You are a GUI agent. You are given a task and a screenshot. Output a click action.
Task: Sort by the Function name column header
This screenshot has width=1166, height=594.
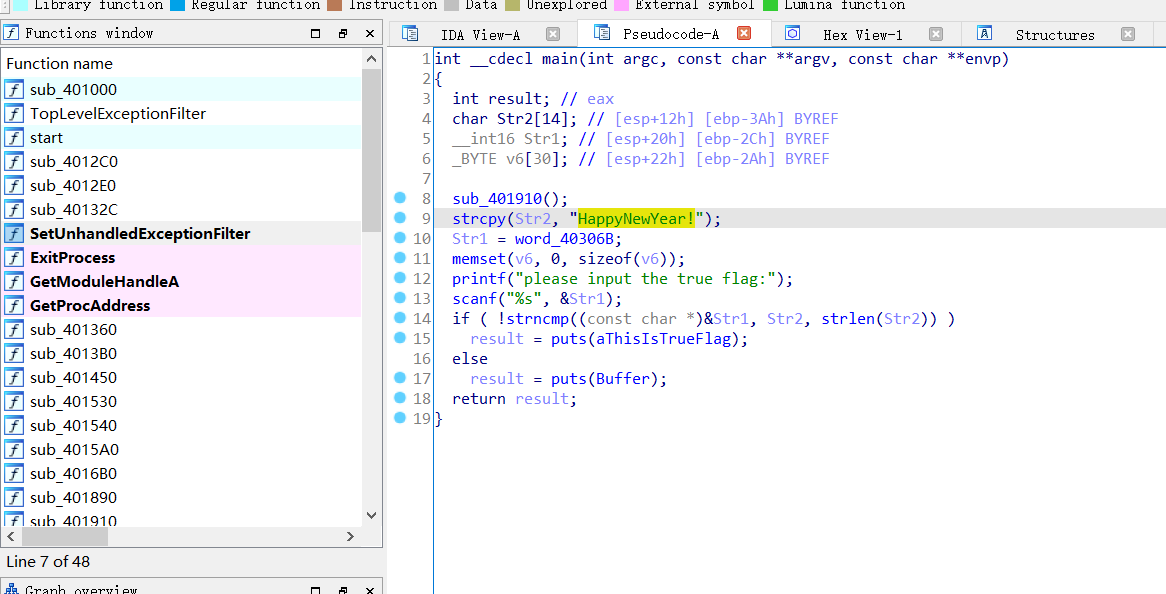click(60, 64)
